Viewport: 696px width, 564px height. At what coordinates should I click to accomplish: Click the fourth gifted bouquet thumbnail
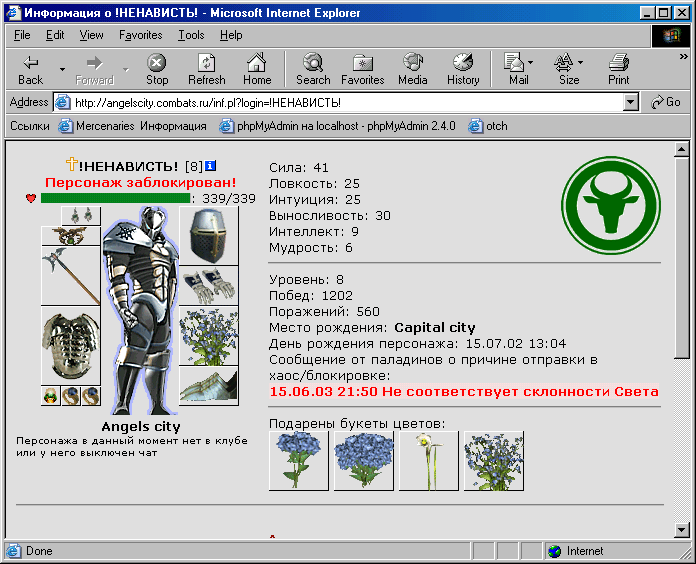(494, 461)
